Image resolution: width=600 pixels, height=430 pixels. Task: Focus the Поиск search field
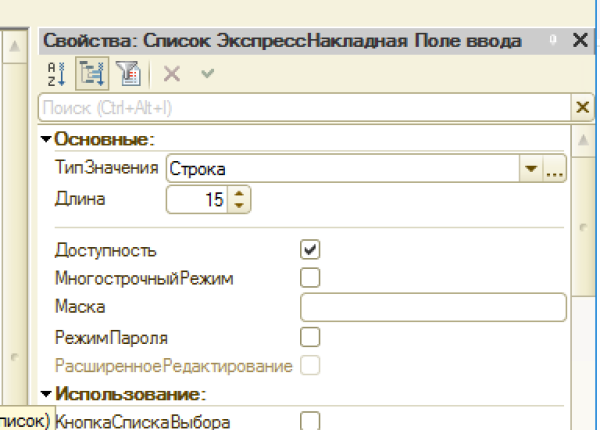point(300,106)
